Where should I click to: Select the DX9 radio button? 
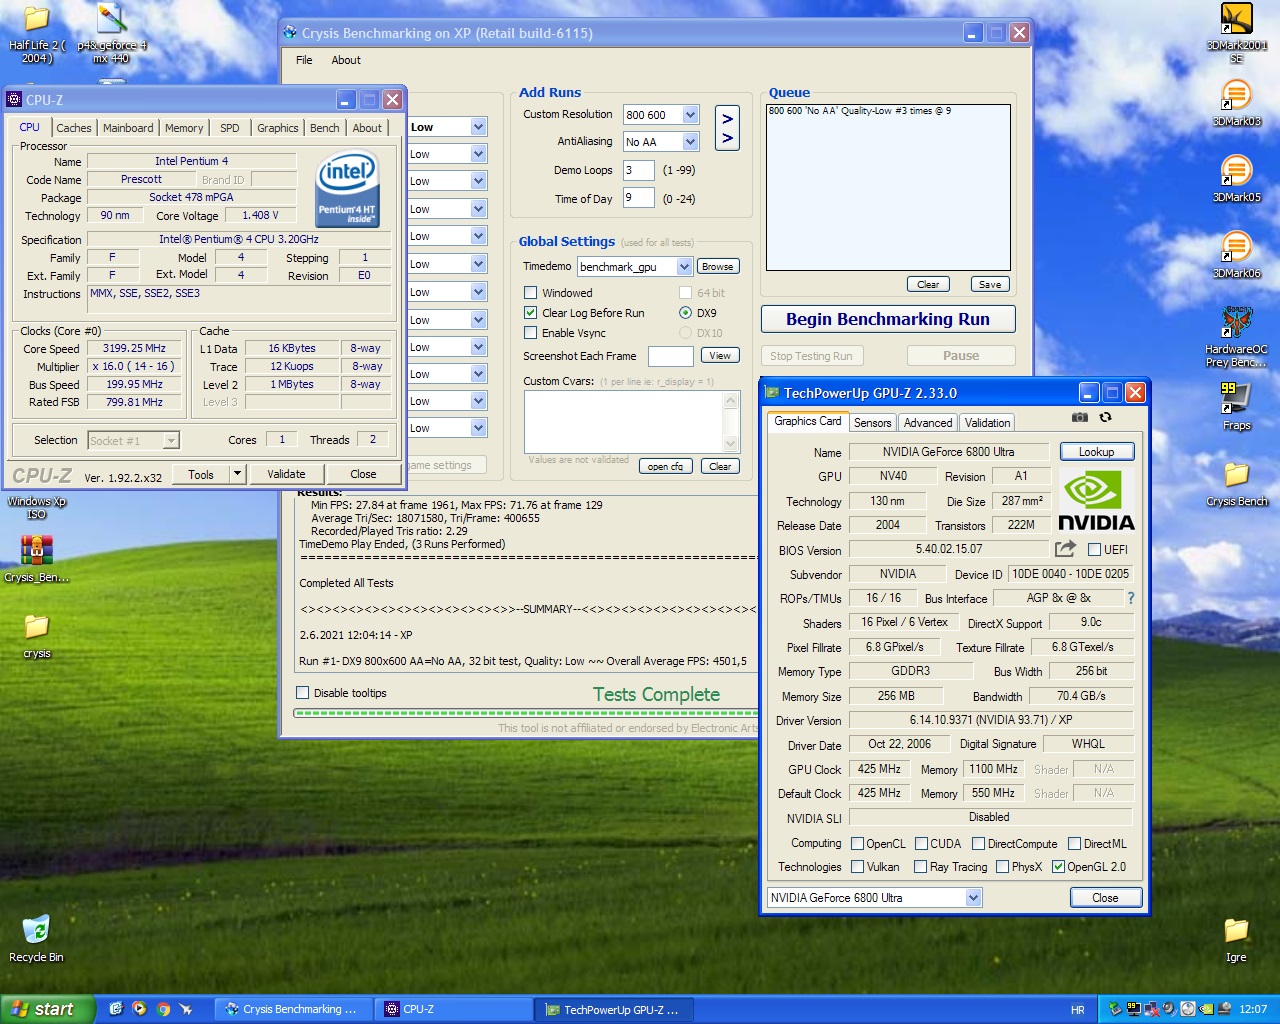pyautogui.click(x=685, y=313)
